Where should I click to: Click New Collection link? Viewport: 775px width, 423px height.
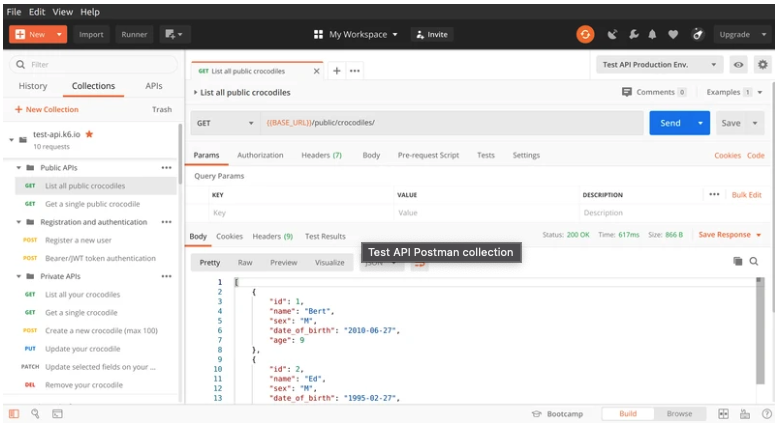(46, 109)
